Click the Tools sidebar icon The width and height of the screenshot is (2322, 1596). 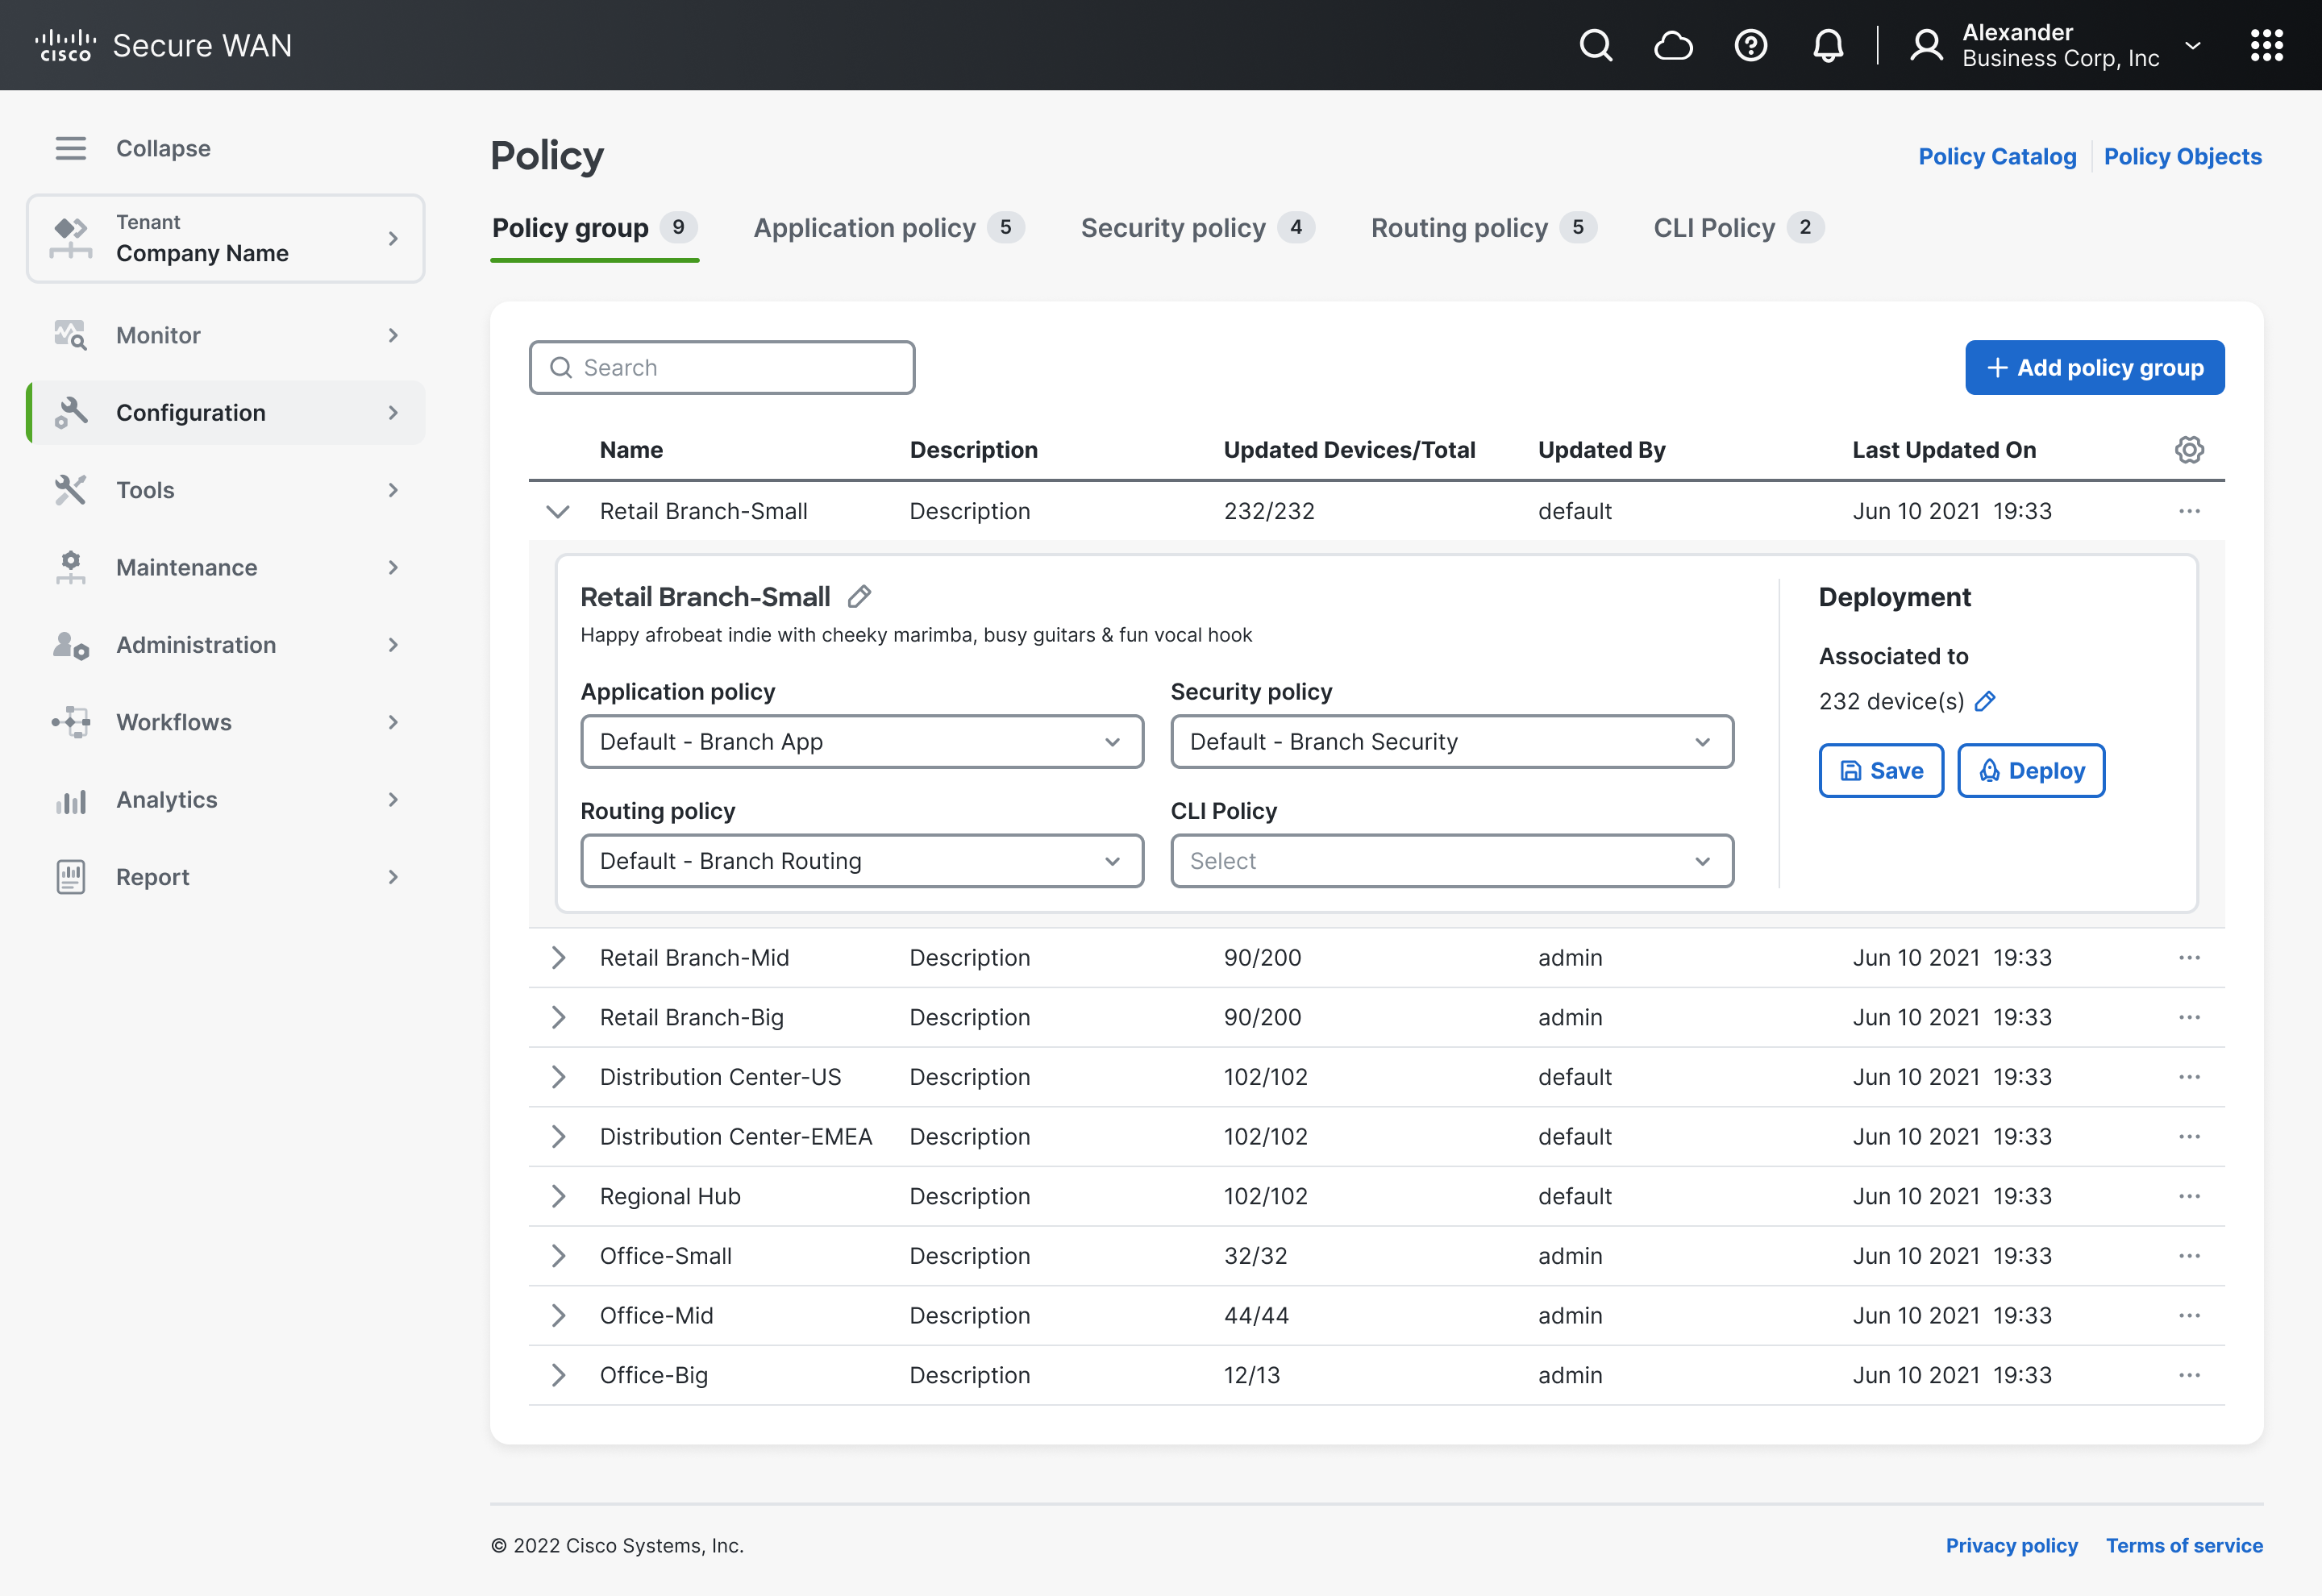[70, 490]
